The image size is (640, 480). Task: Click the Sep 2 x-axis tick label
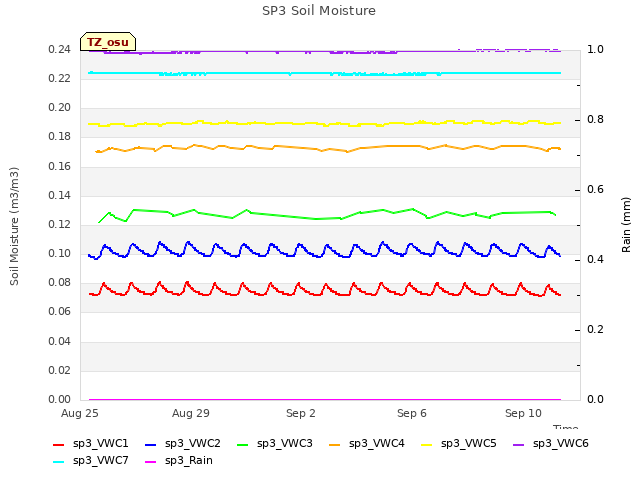[301, 413]
